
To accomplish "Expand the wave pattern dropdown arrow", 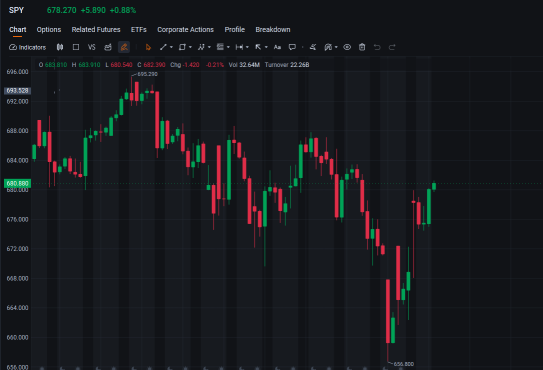I will pos(209,47).
